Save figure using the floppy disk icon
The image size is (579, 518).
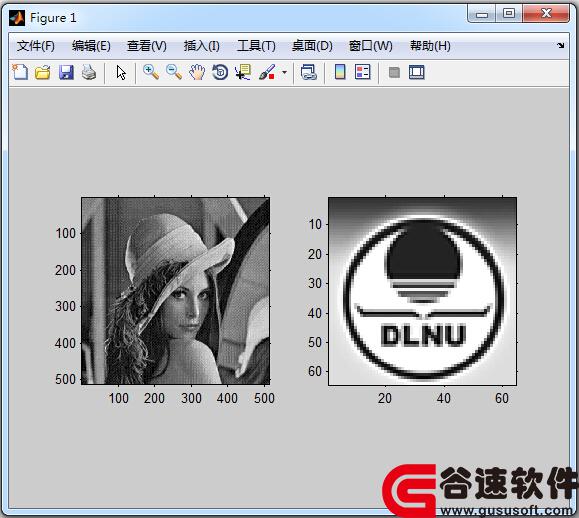(66, 72)
